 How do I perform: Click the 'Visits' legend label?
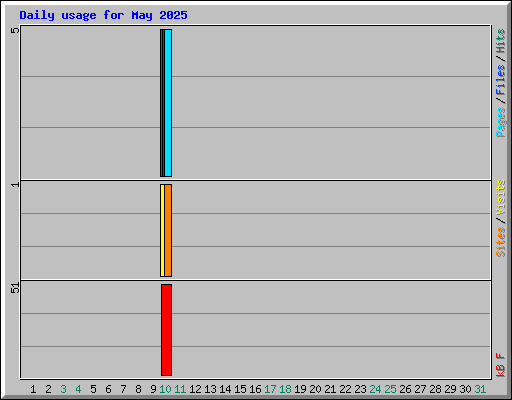[x=501, y=197]
